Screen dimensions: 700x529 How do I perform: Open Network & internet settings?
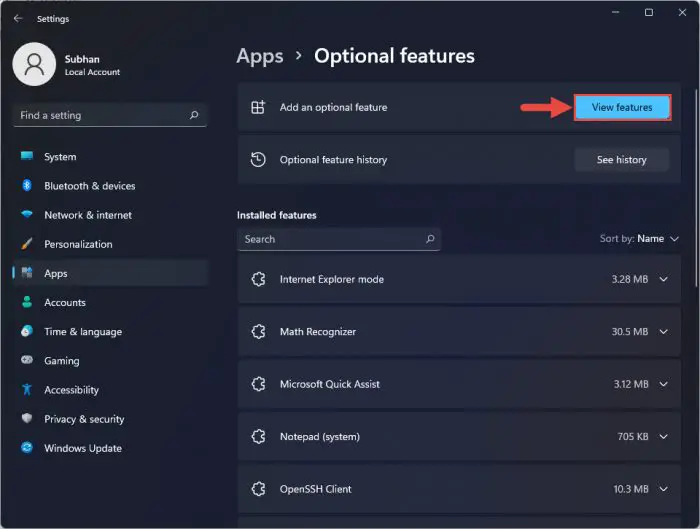111,215
